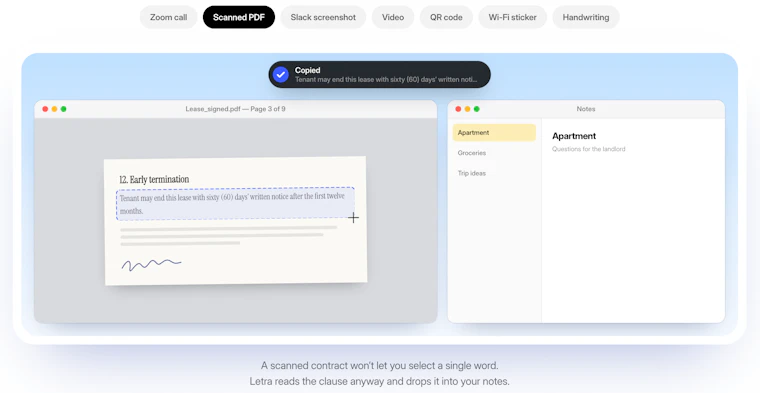
Task: Click 'A scanned contract won't let you' caption
Action: click(380, 365)
